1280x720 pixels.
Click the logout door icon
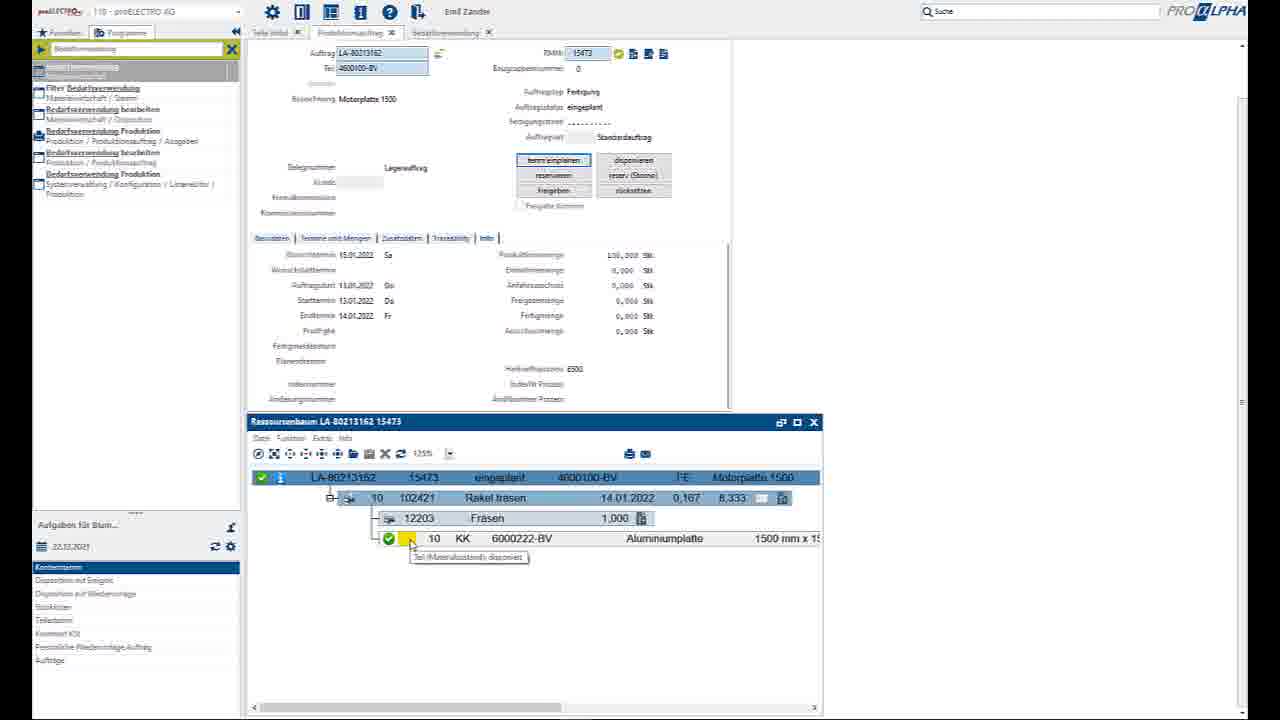tap(418, 12)
